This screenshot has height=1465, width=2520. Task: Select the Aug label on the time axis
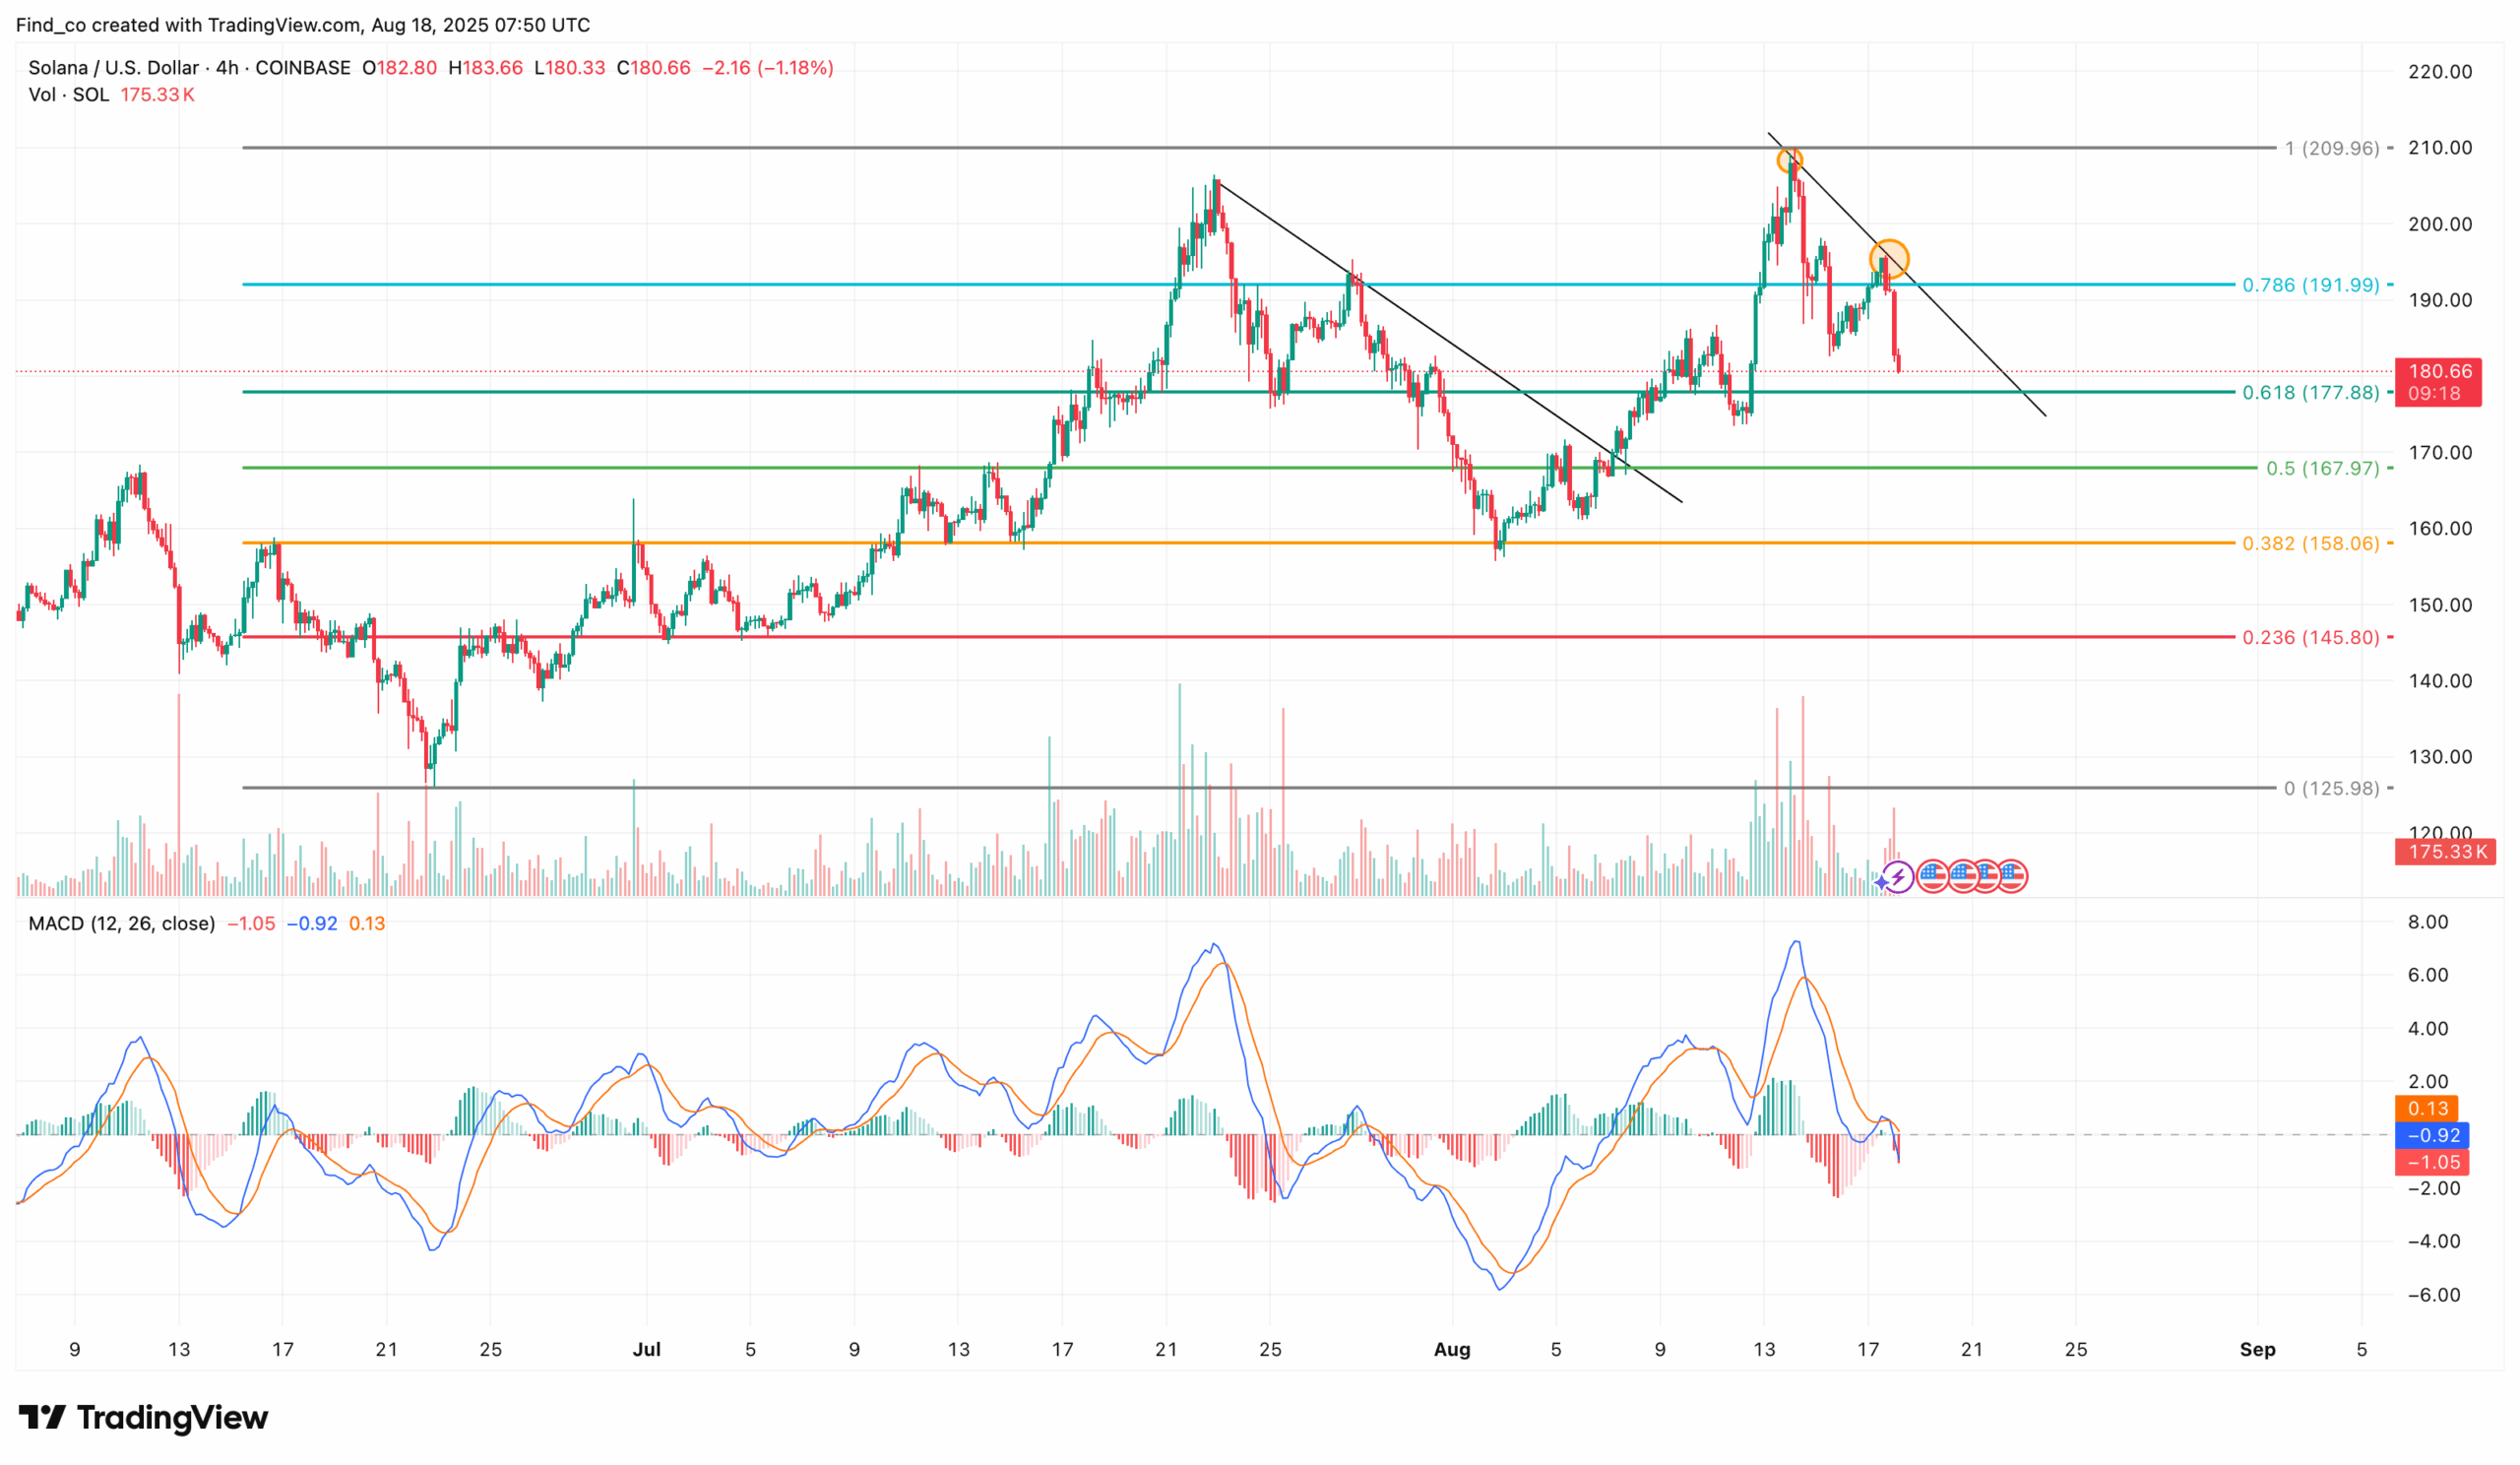point(1452,1349)
